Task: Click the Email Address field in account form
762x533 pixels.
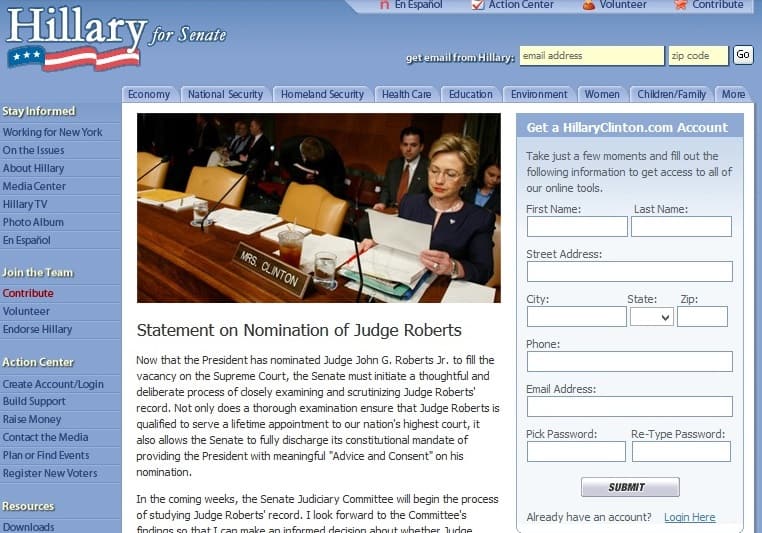Action: click(630, 407)
